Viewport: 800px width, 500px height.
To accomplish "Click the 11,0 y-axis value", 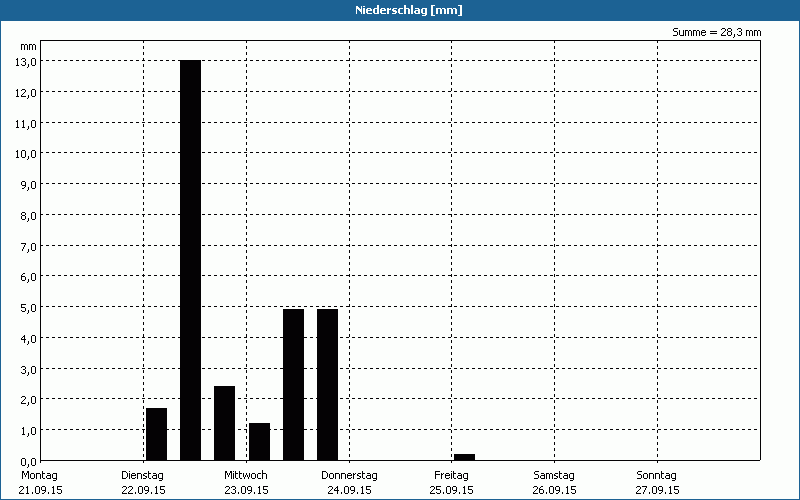I will (26, 123).
